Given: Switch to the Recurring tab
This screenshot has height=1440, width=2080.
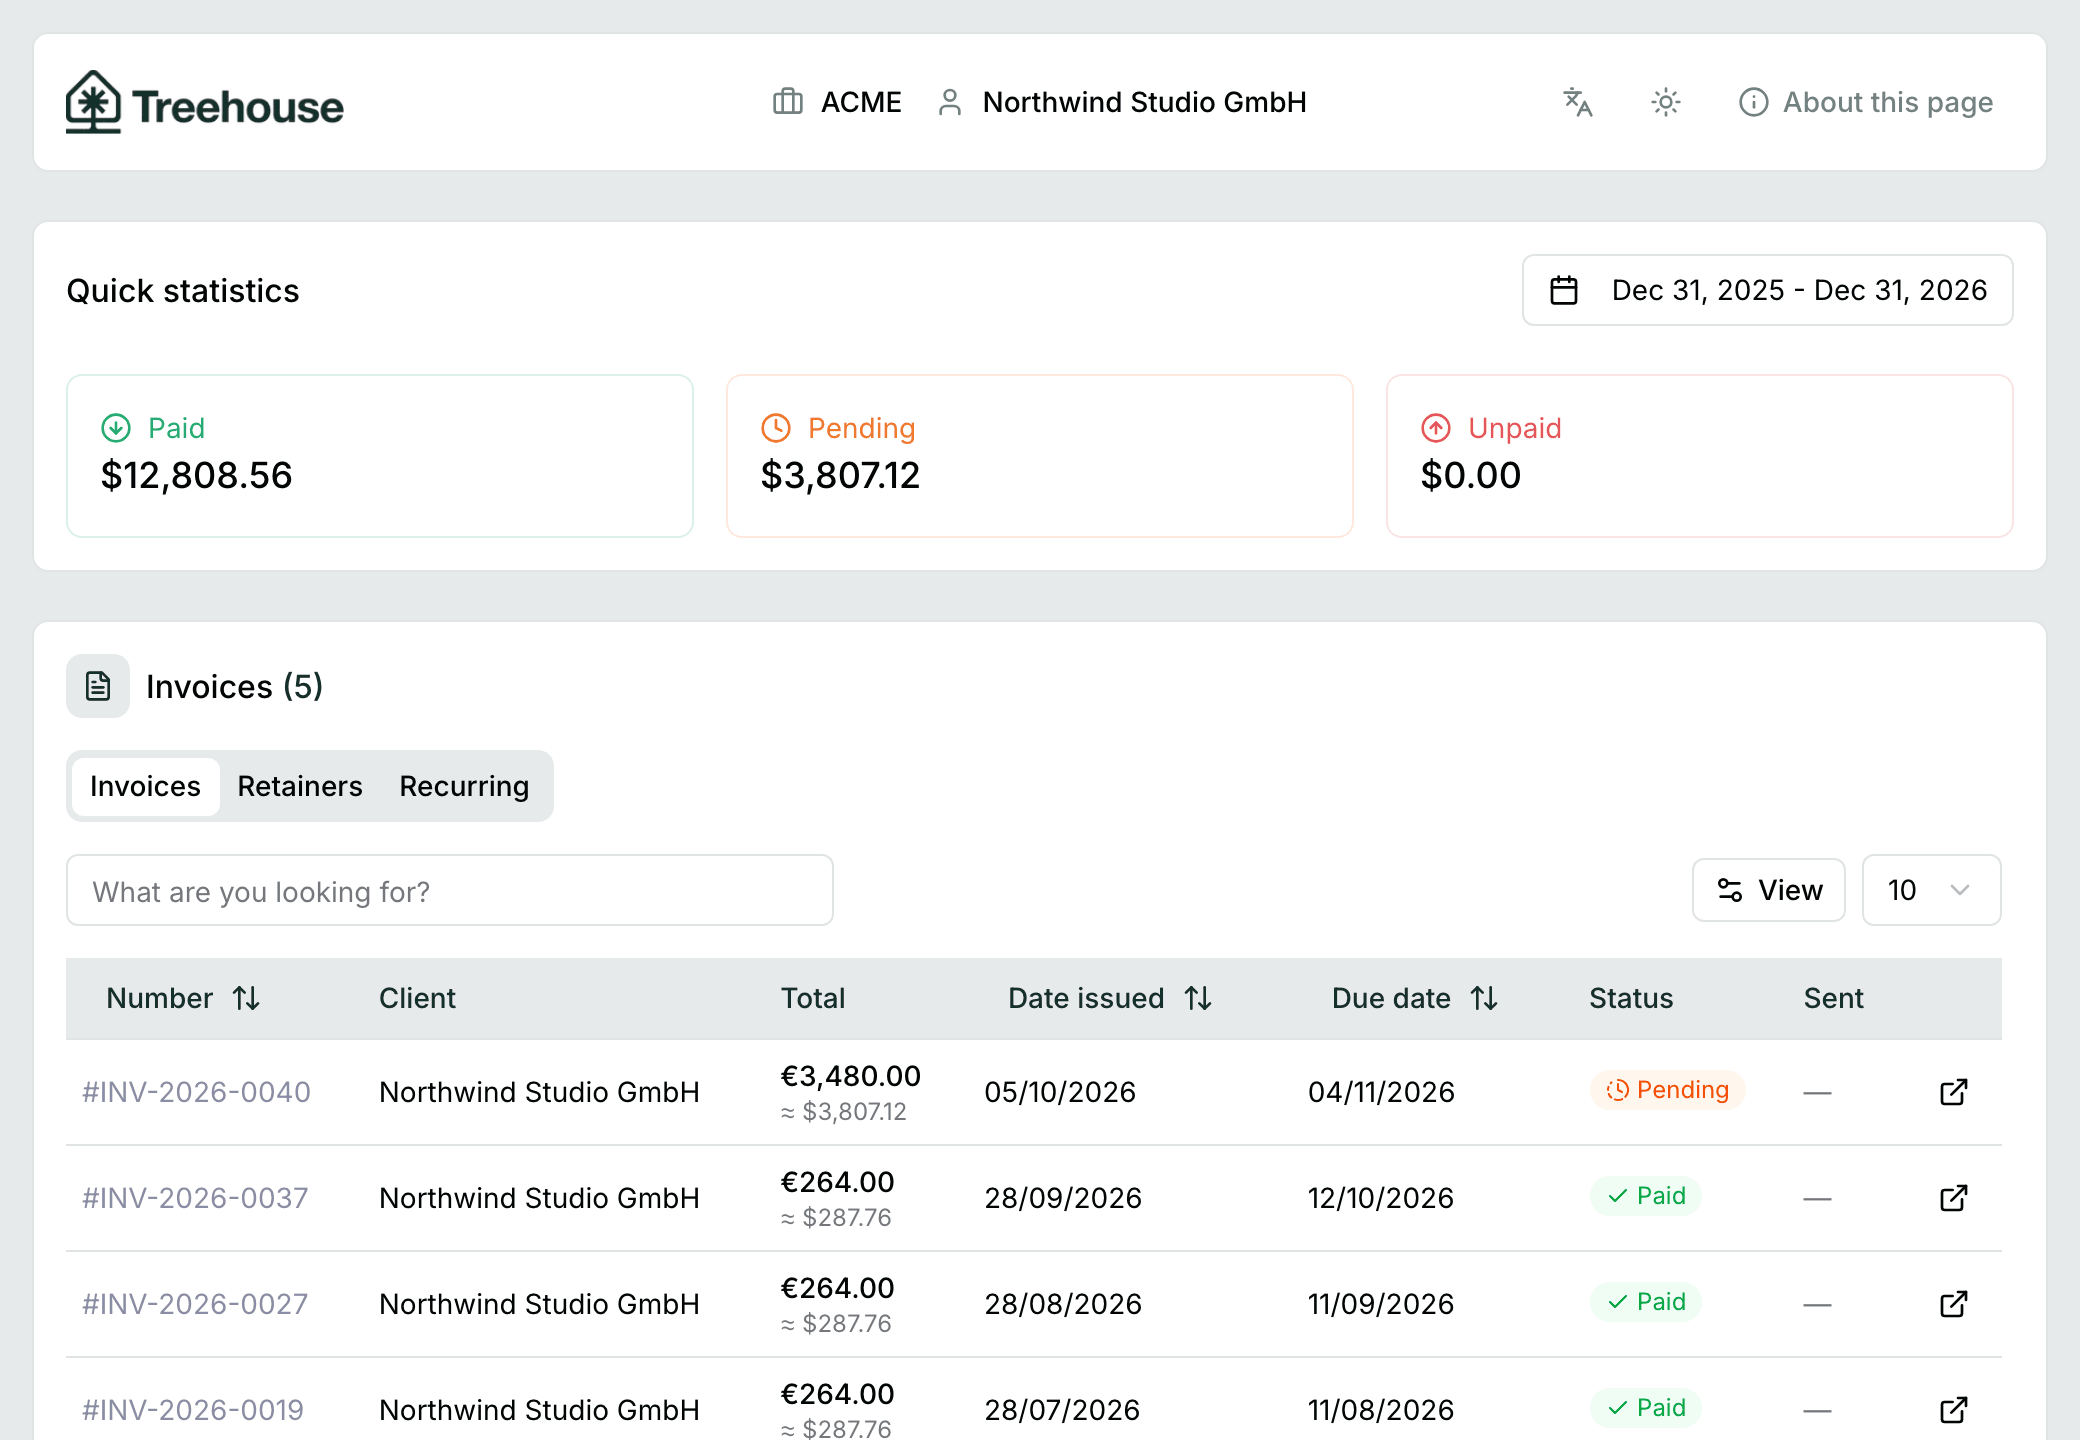Looking at the screenshot, I should coord(464,786).
